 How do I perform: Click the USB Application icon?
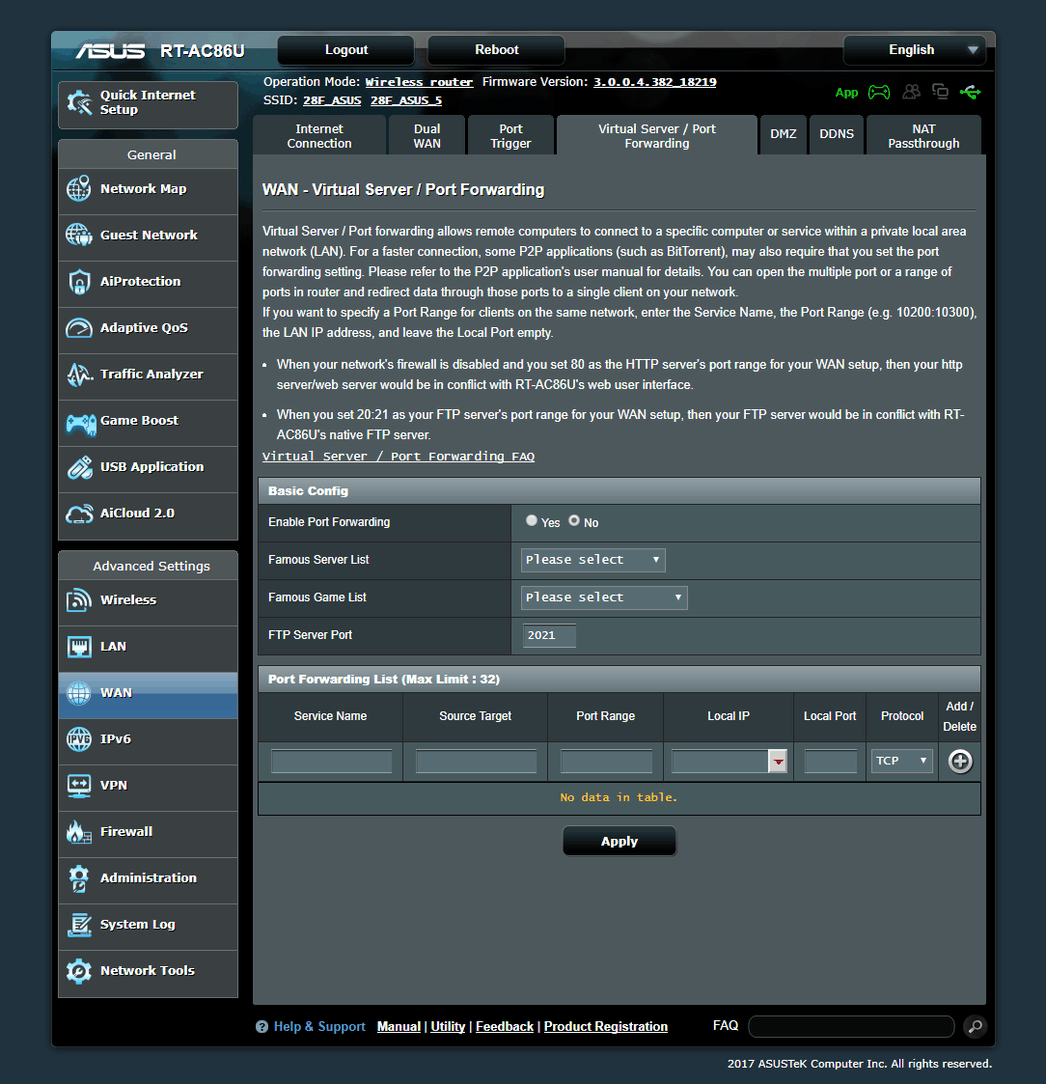(x=79, y=467)
